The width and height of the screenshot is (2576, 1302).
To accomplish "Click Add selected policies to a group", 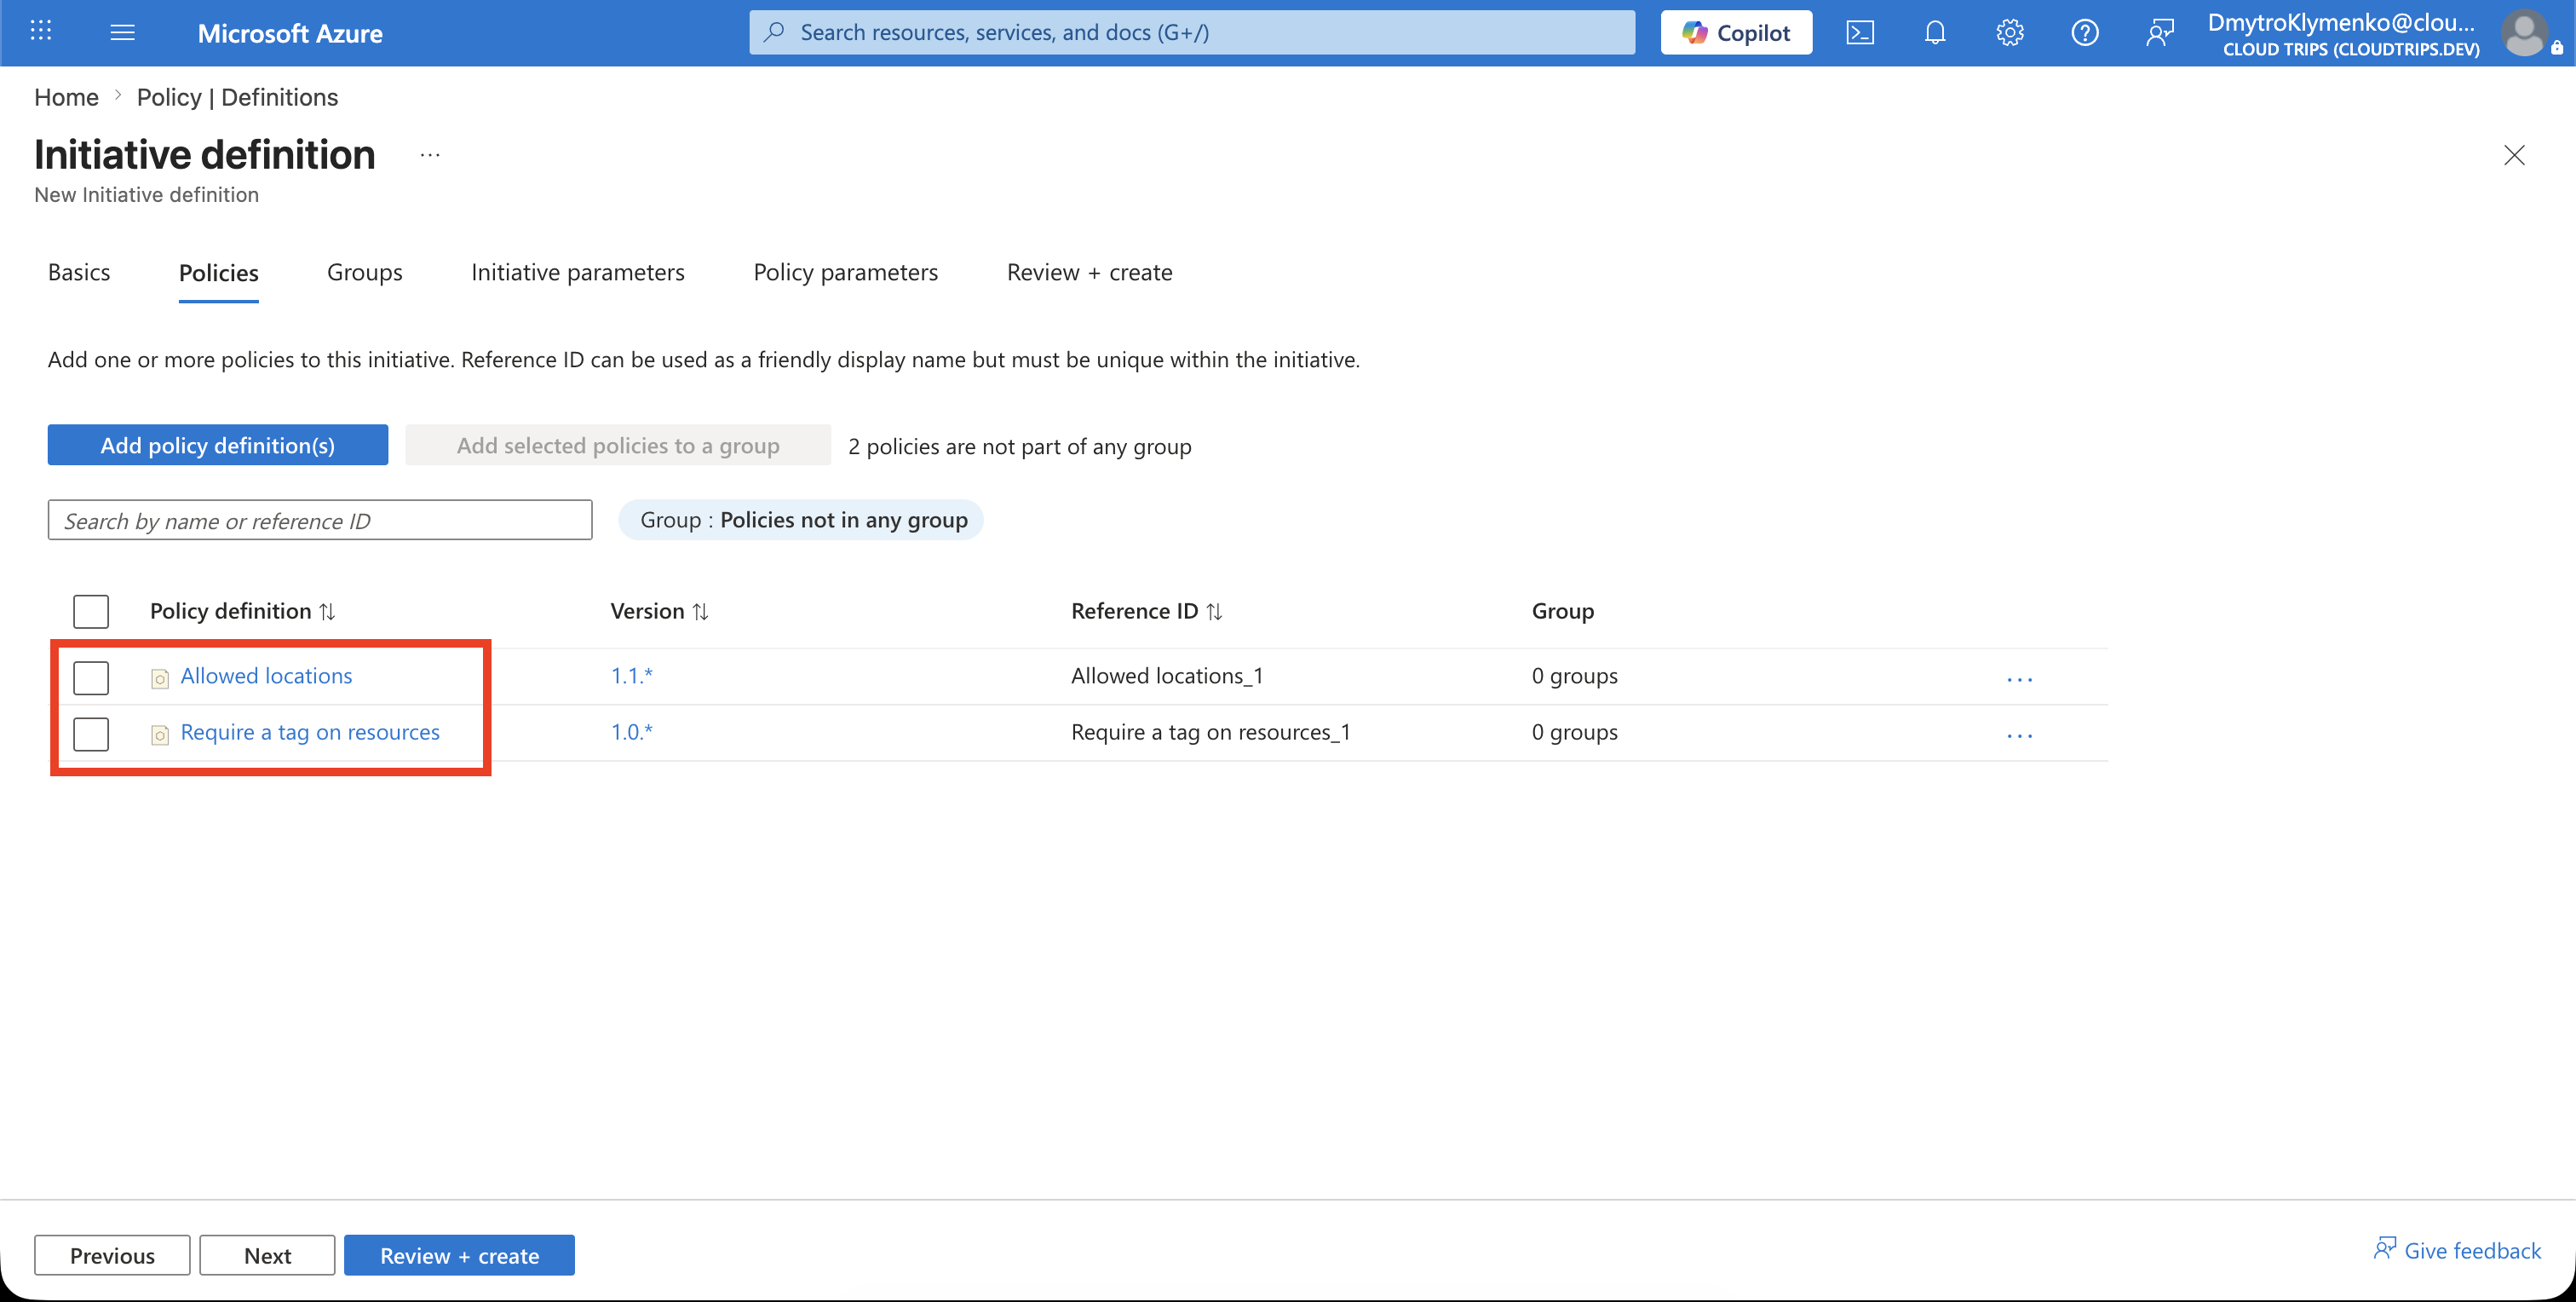I will click(x=617, y=445).
